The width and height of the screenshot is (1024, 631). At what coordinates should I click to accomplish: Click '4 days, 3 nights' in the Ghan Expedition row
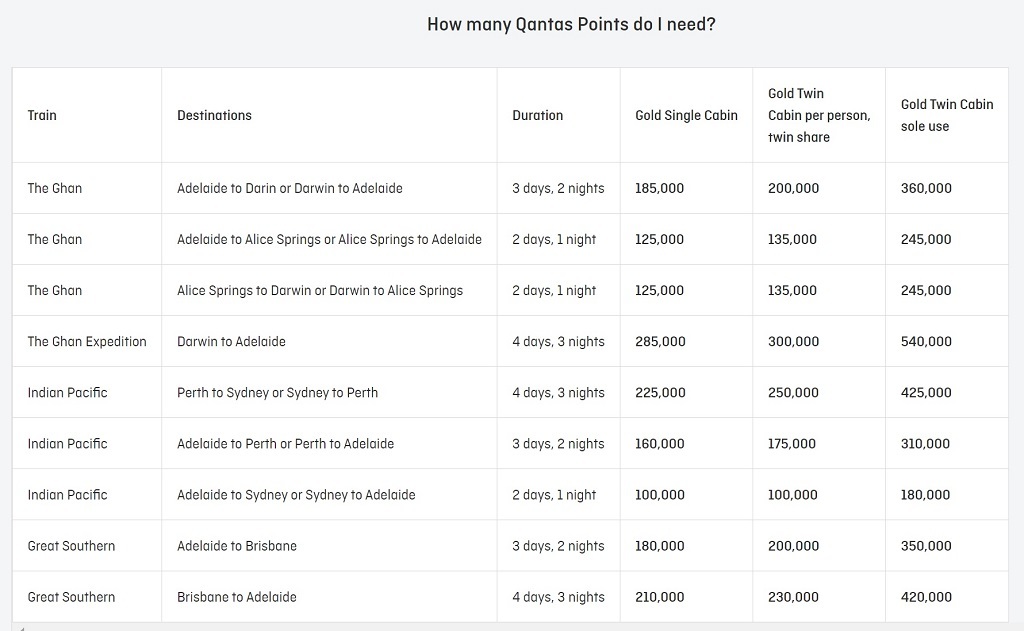[558, 342]
